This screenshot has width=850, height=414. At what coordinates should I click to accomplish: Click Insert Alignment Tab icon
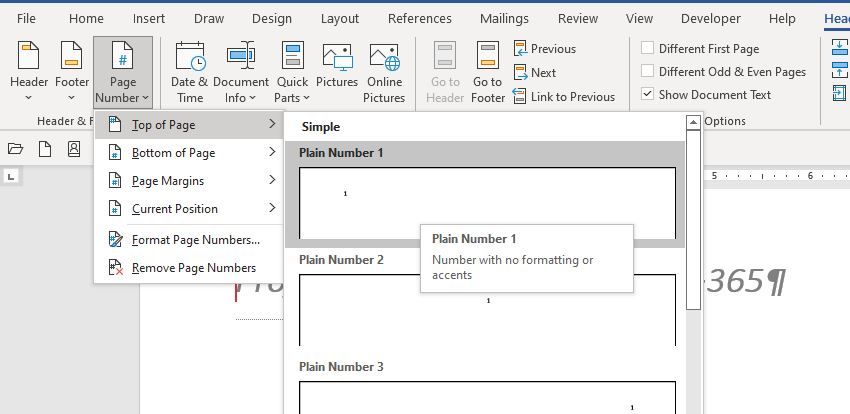coord(839,93)
